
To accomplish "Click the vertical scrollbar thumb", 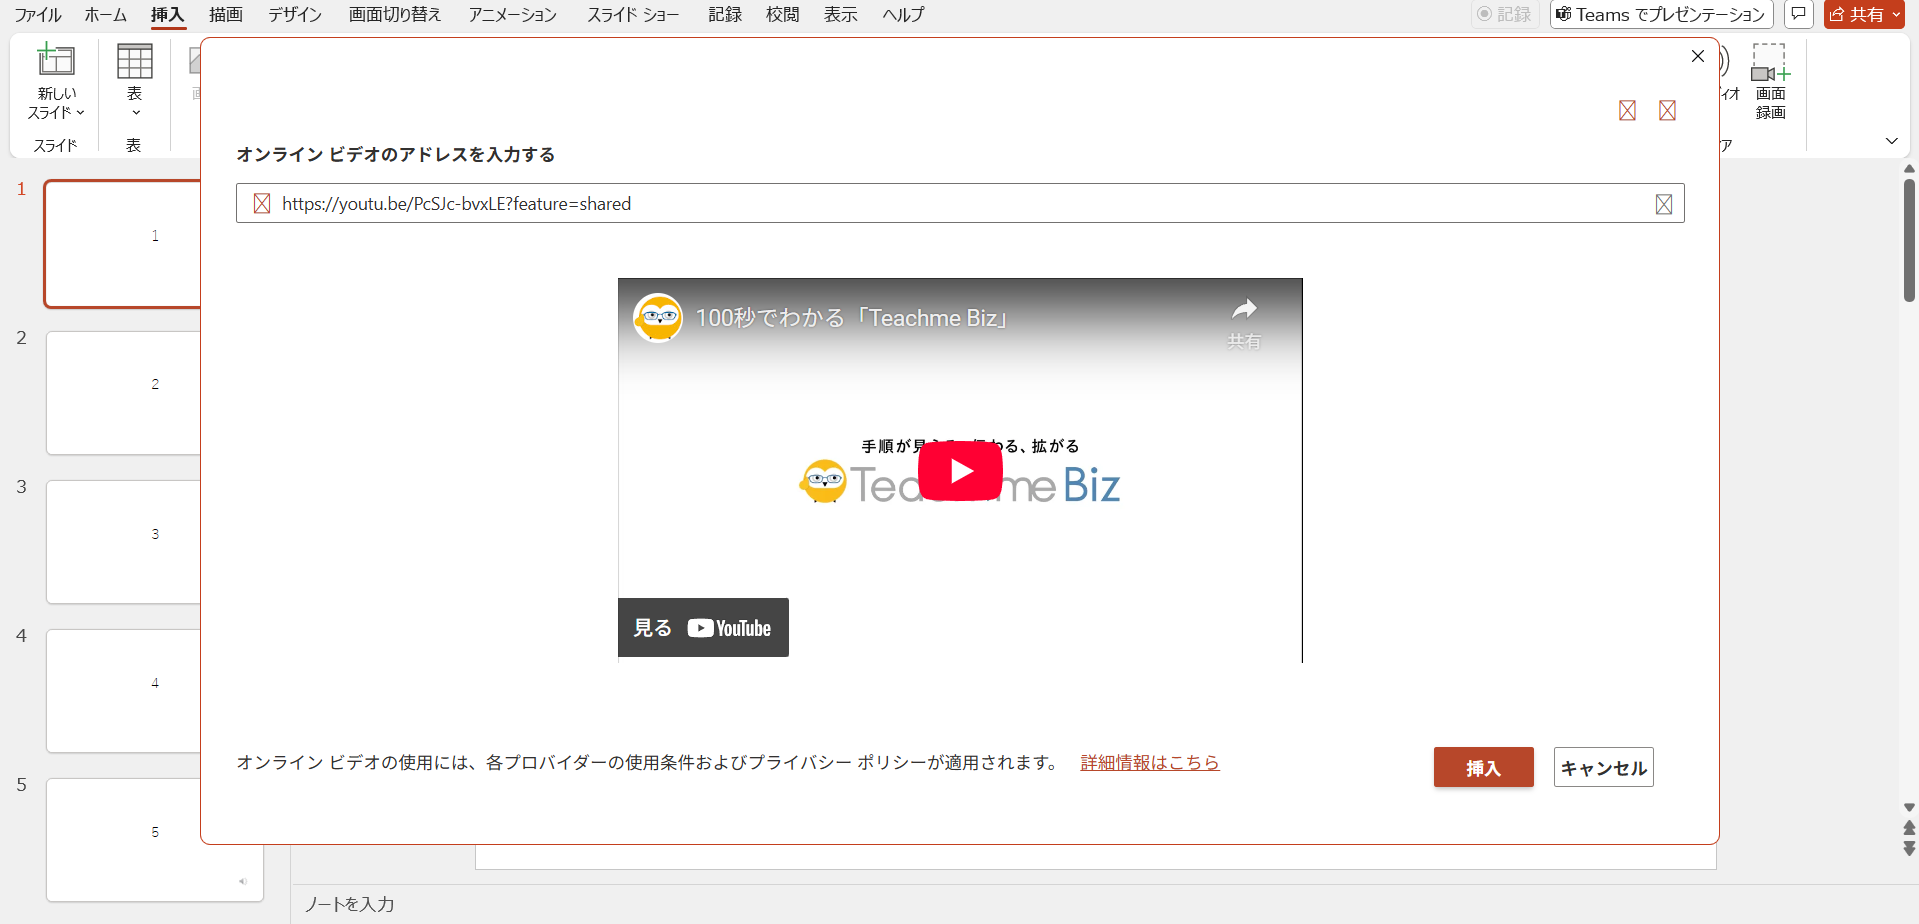I will coord(1909,240).
